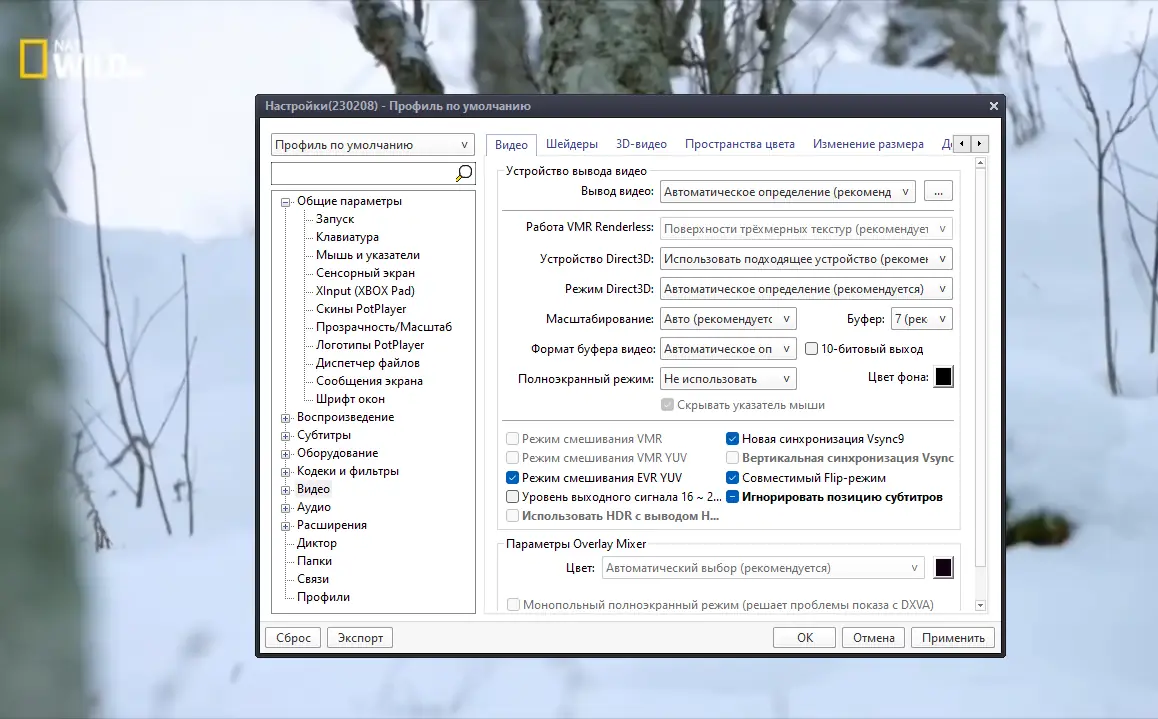Select Логотипы PotPlayer tree item

[370, 345]
